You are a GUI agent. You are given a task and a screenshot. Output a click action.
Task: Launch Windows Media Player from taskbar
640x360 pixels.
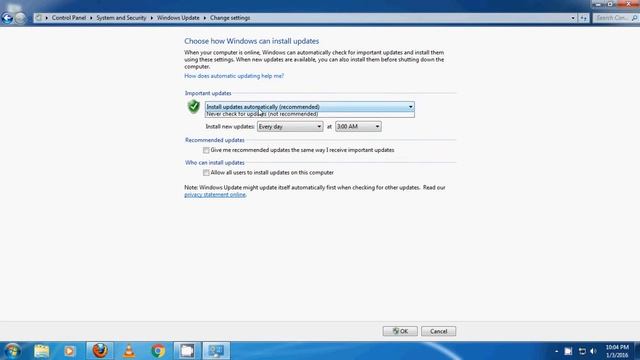pos(69,351)
